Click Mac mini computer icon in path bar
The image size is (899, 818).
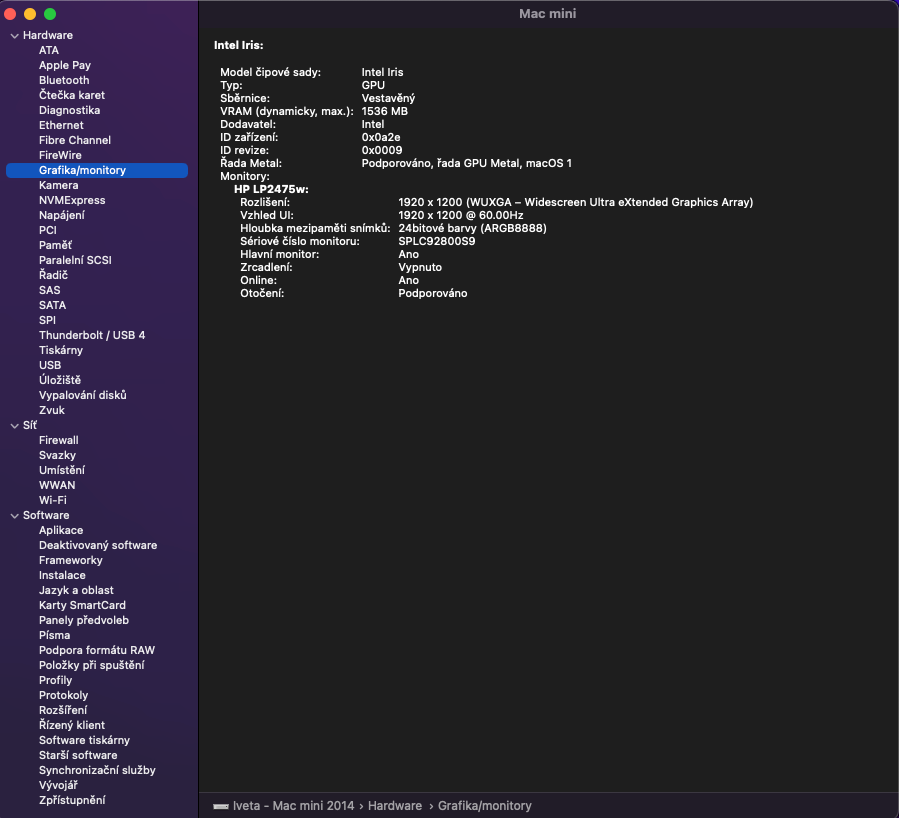221,806
